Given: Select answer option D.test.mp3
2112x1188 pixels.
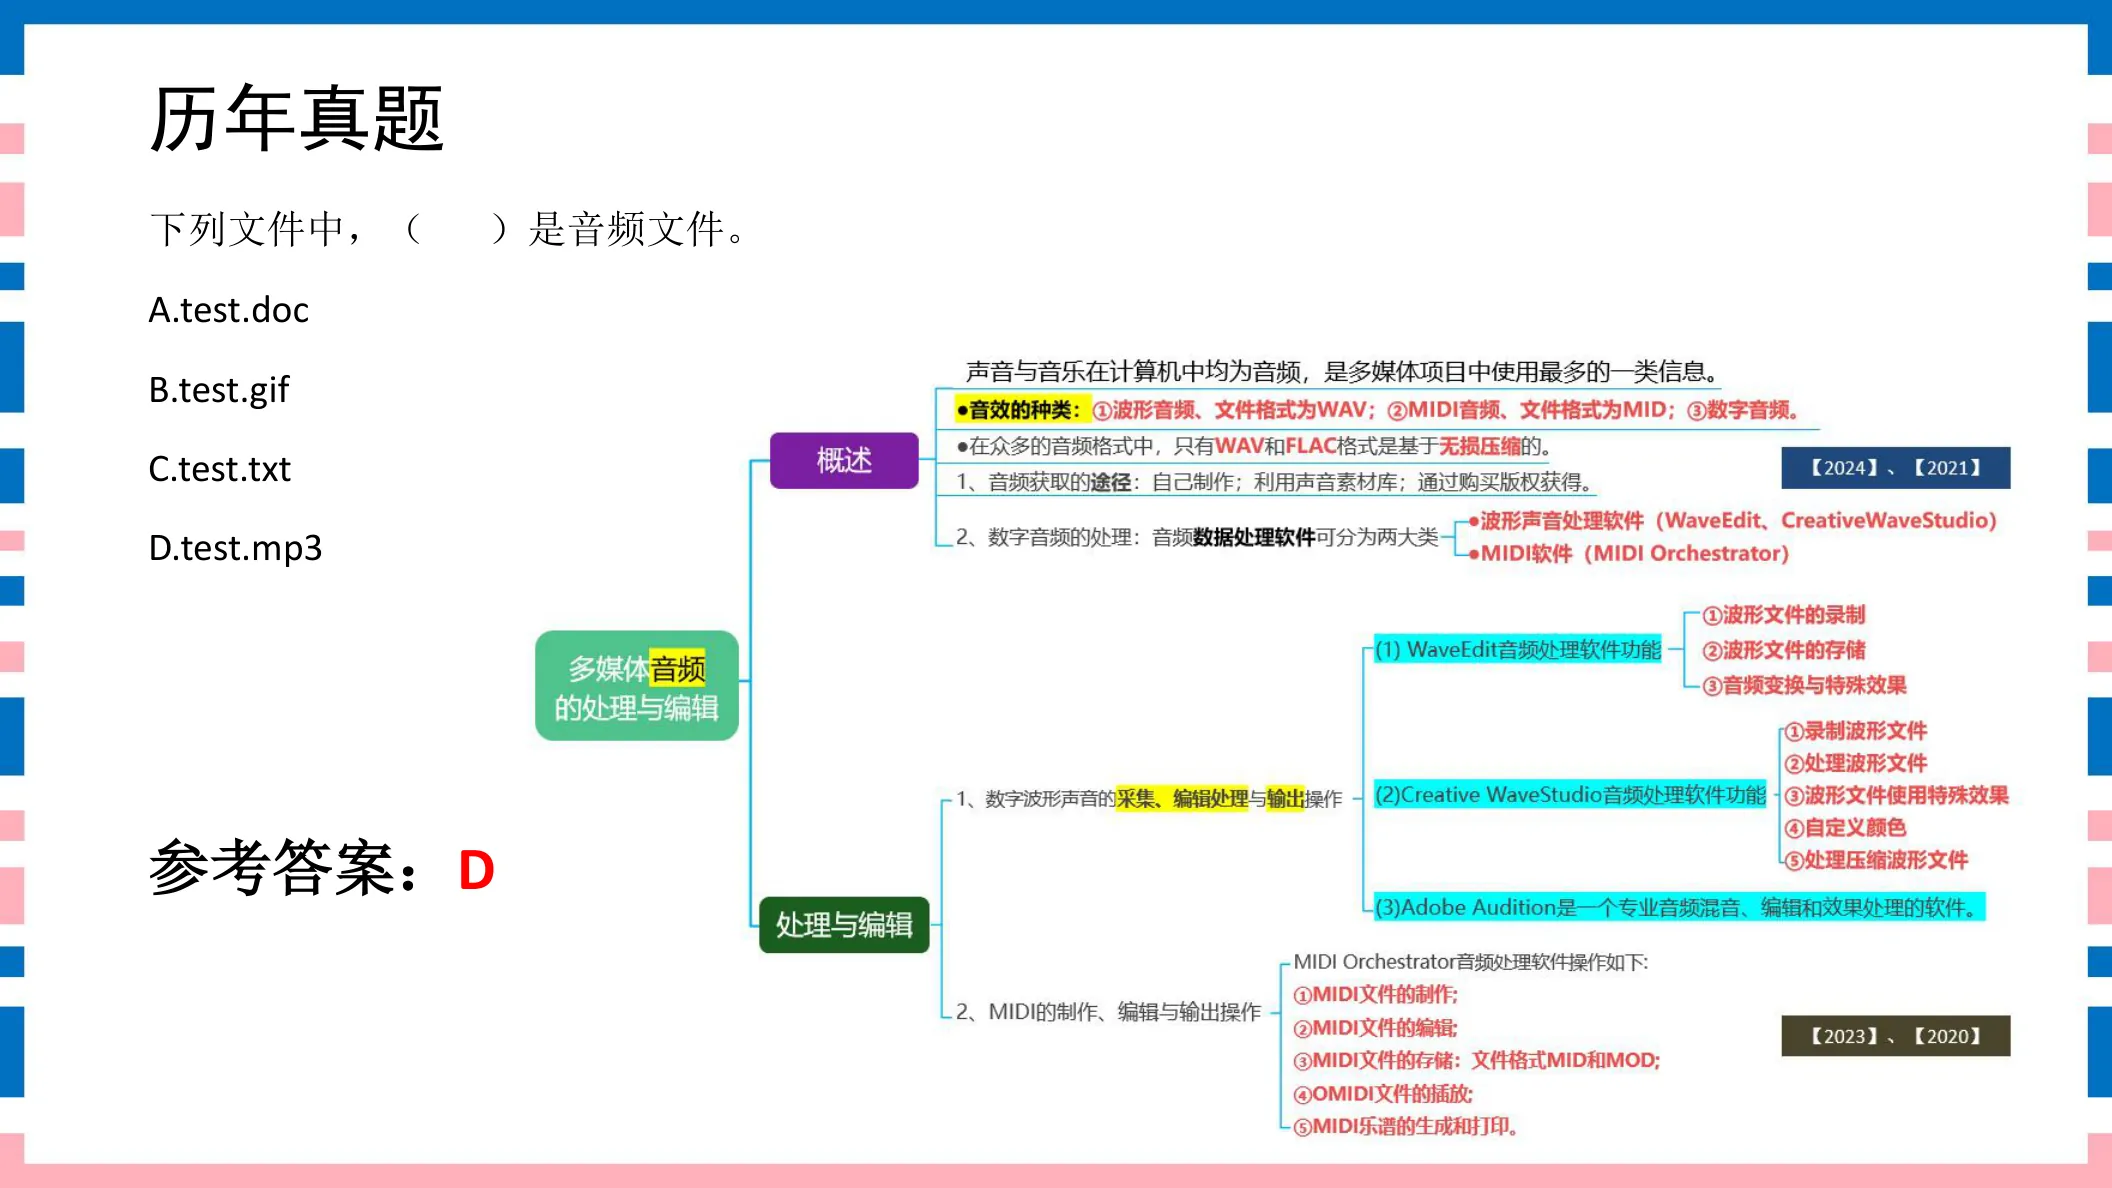Looking at the screenshot, I should pyautogui.click(x=235, y=548).
